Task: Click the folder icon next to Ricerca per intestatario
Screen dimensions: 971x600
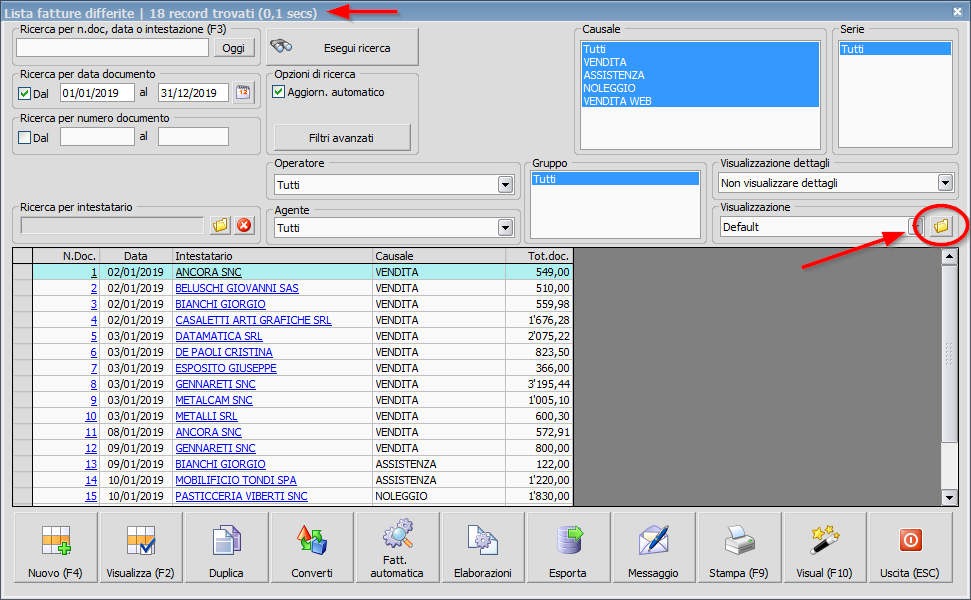Action: tap(220, 225)
